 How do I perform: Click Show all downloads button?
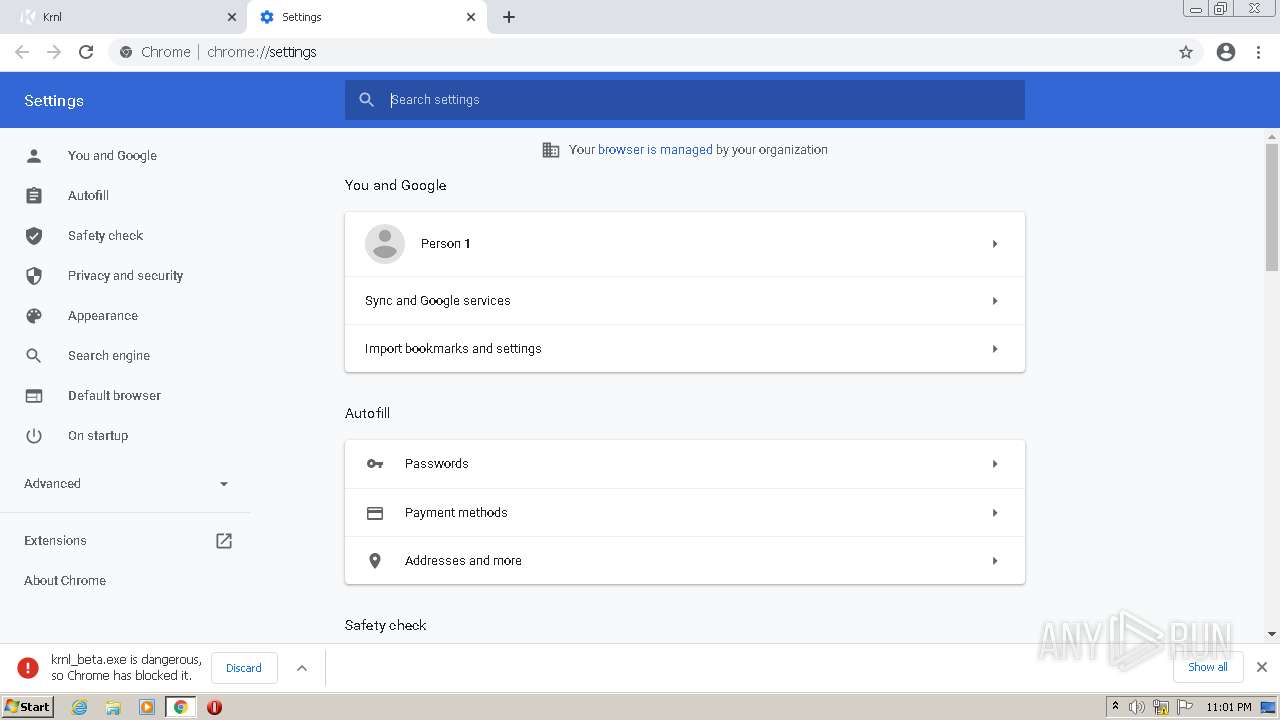click(x=1208, y=667)
